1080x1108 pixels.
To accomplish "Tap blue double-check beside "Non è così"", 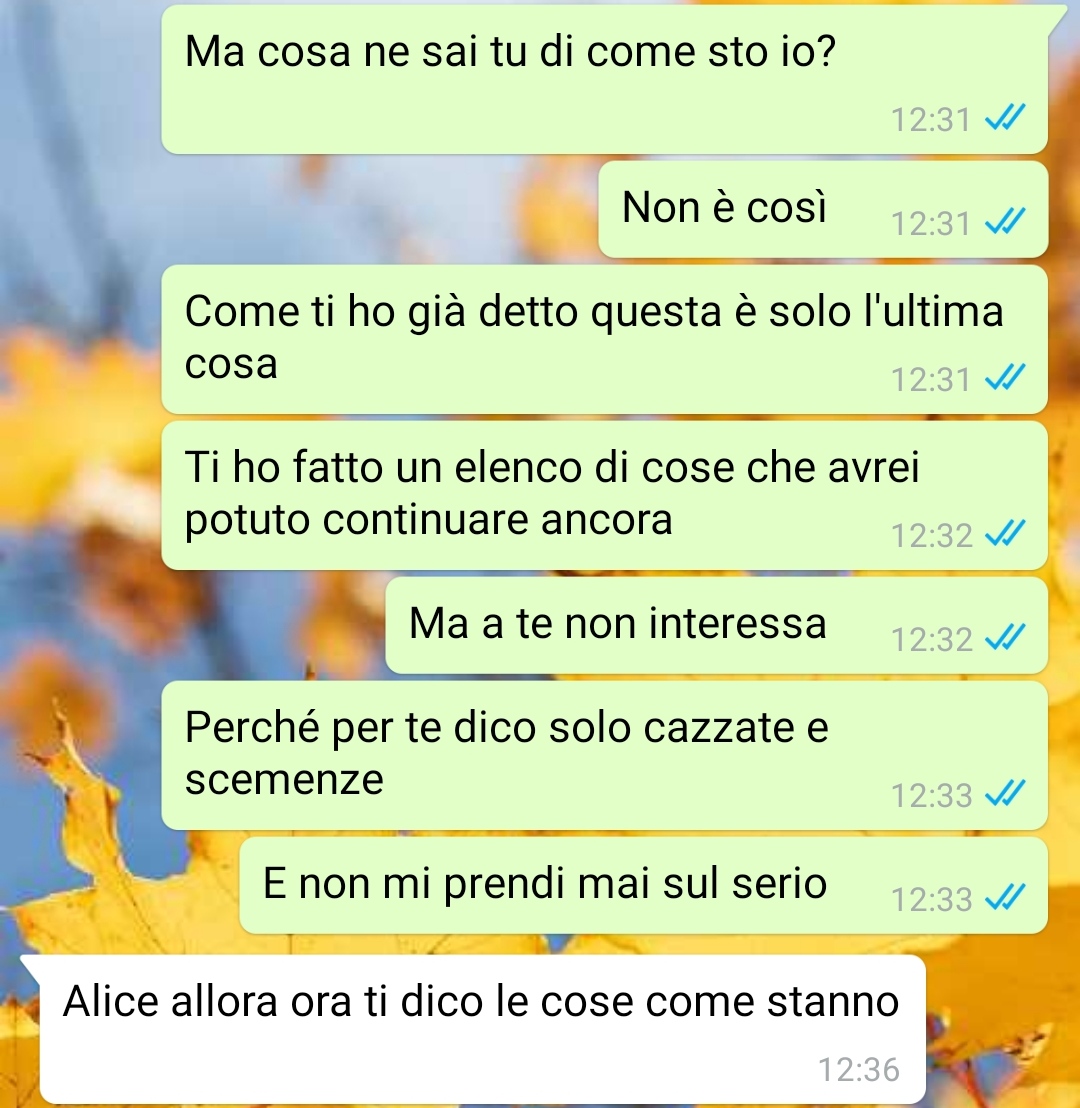I will pyautogui.click(x=1004, y=222).
